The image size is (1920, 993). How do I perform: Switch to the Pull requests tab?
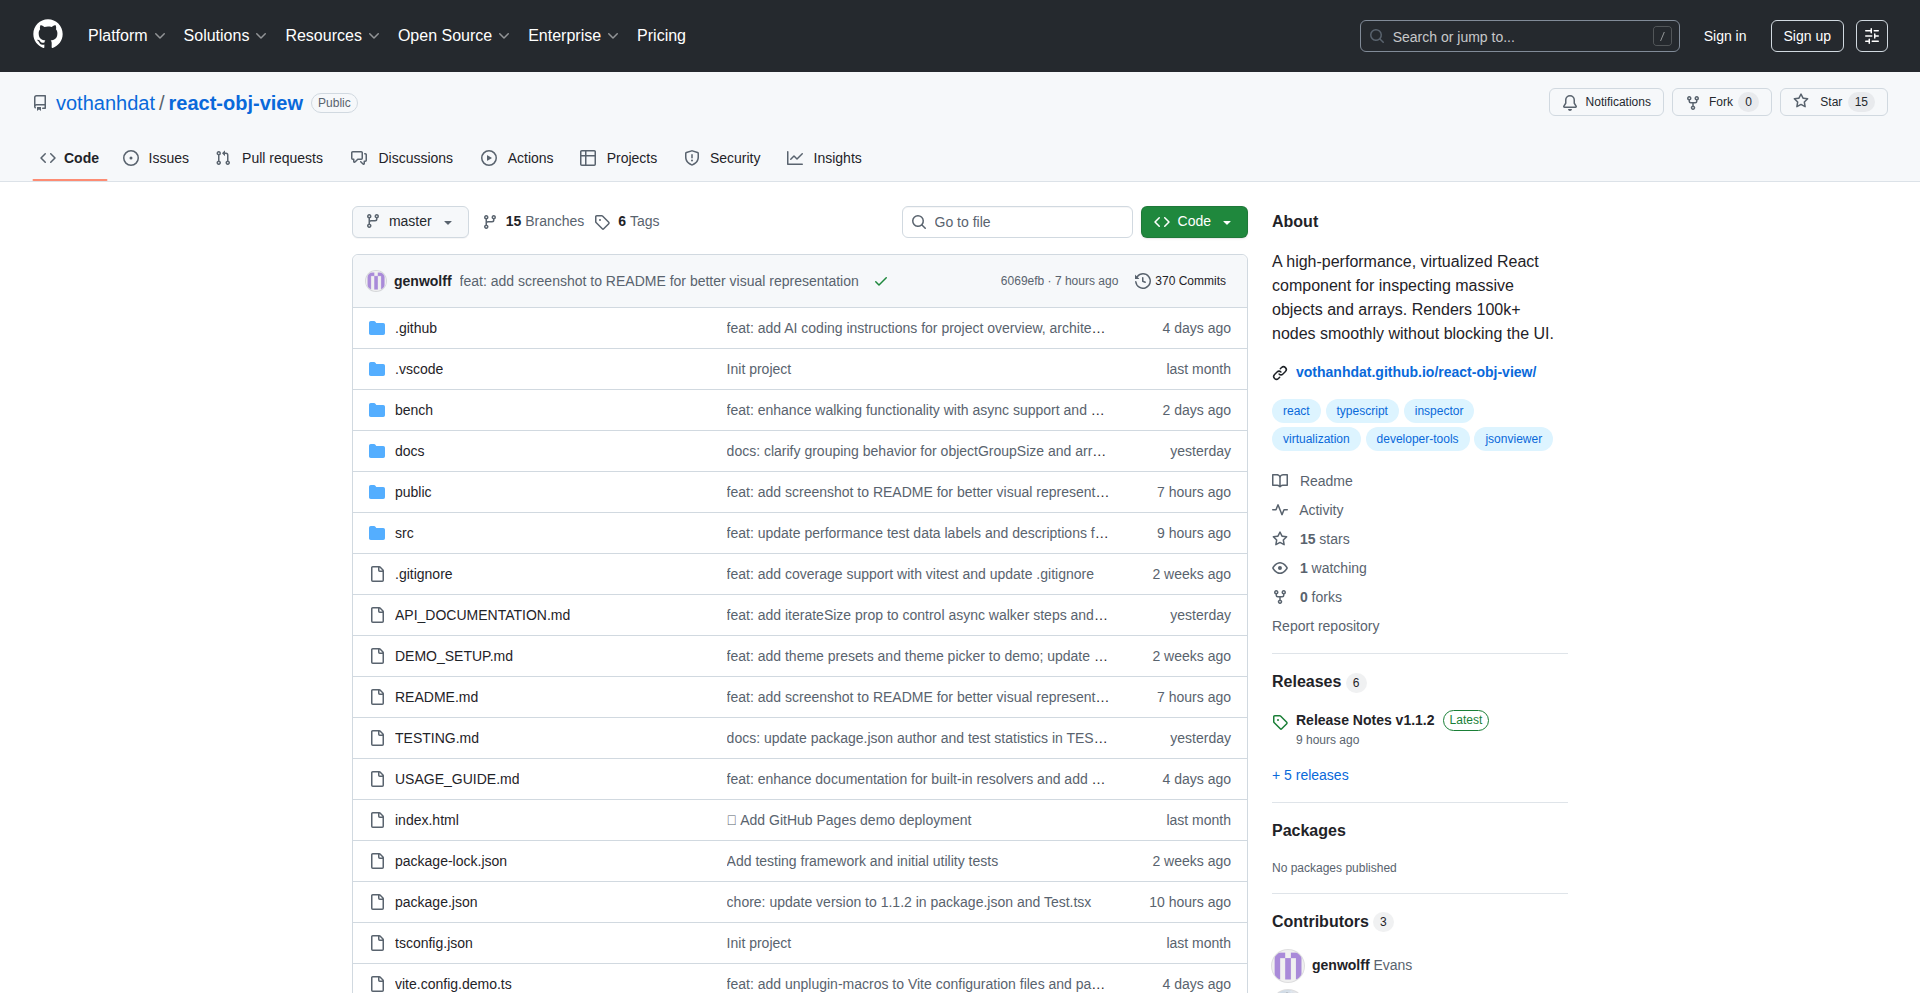(269, 158)
